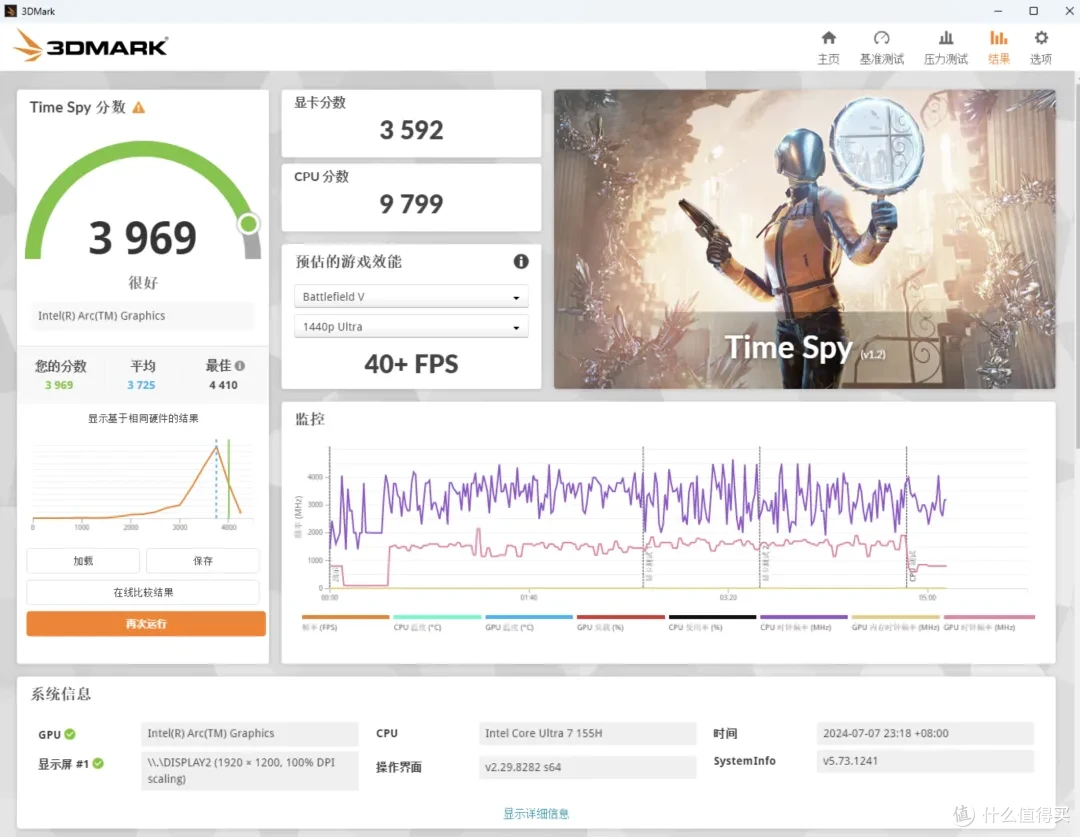Click the green check beside 显示屏 #1

click(98, 763)
